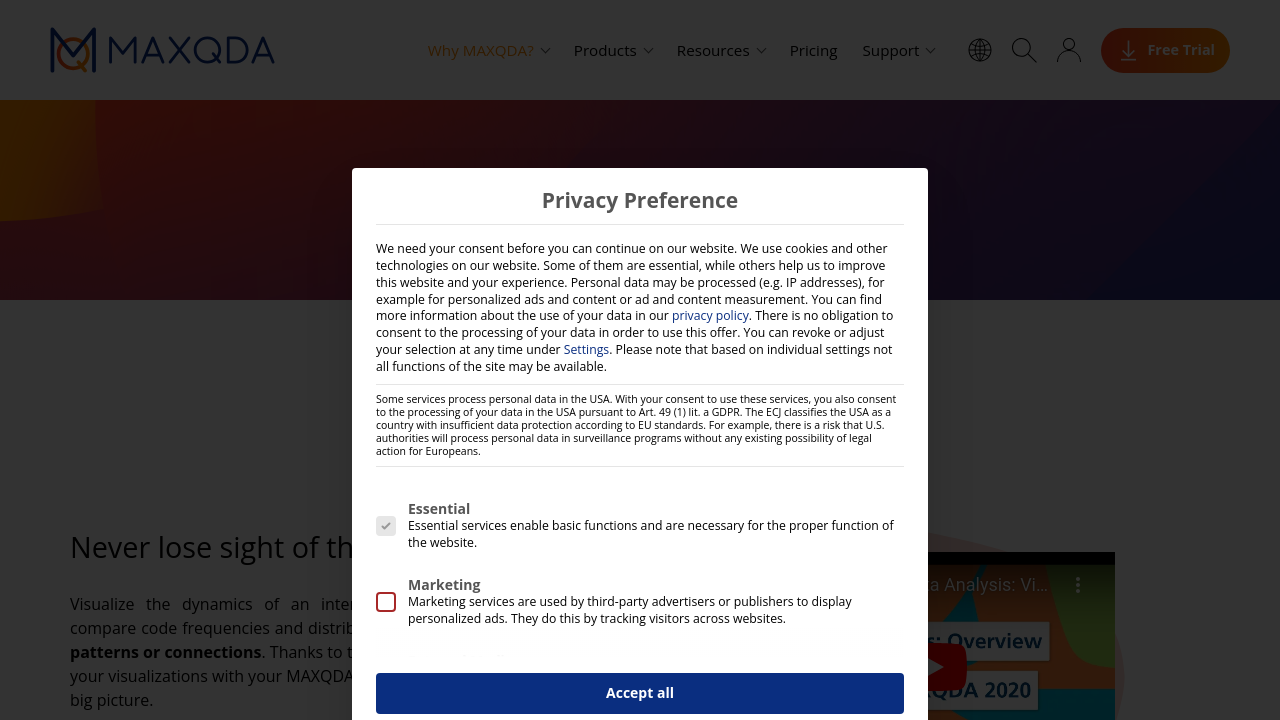Play the YouTube video
Screen dimensions: 1280x720
(940, 668)
